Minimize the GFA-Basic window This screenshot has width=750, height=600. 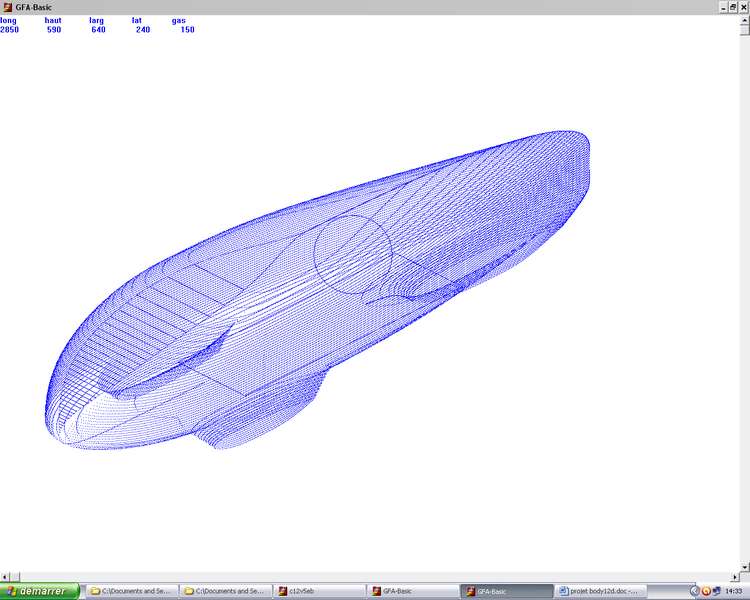pos(724,7)
